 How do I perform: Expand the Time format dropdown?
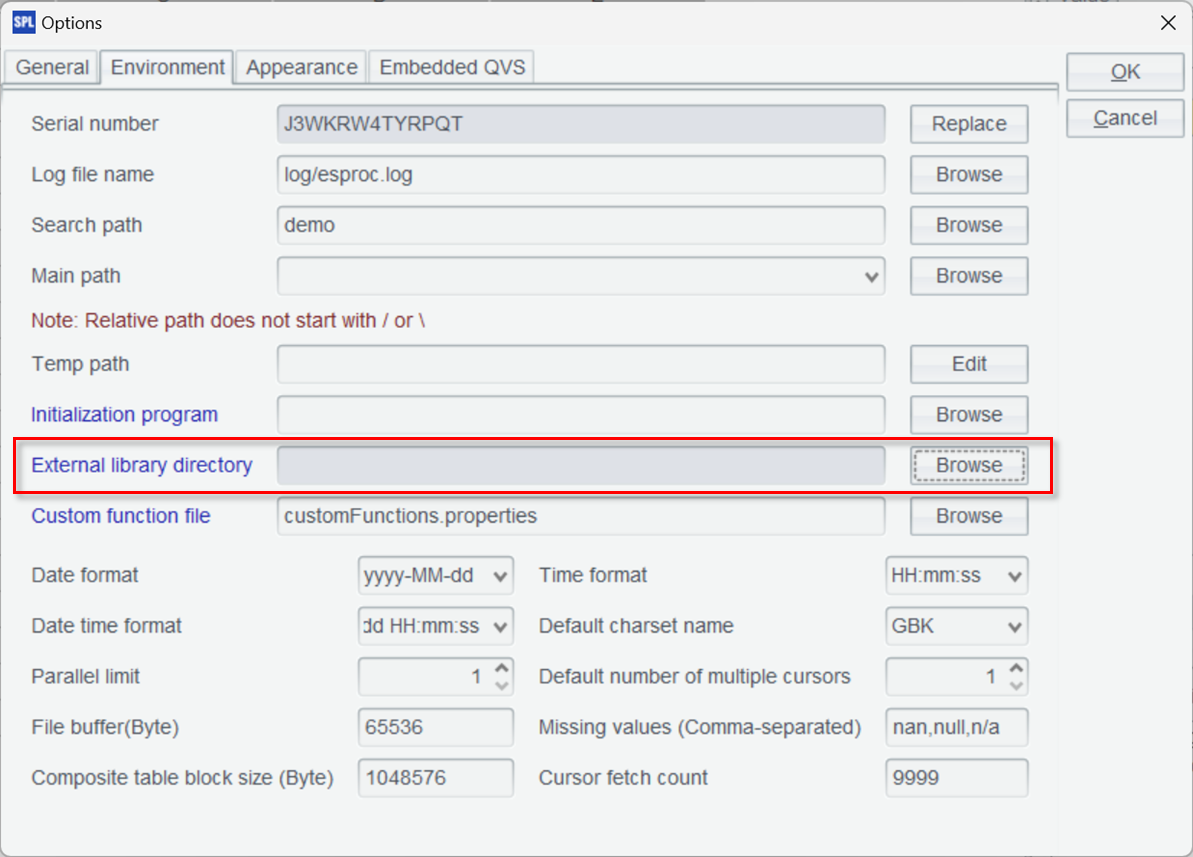click(x=1015, y=576)
